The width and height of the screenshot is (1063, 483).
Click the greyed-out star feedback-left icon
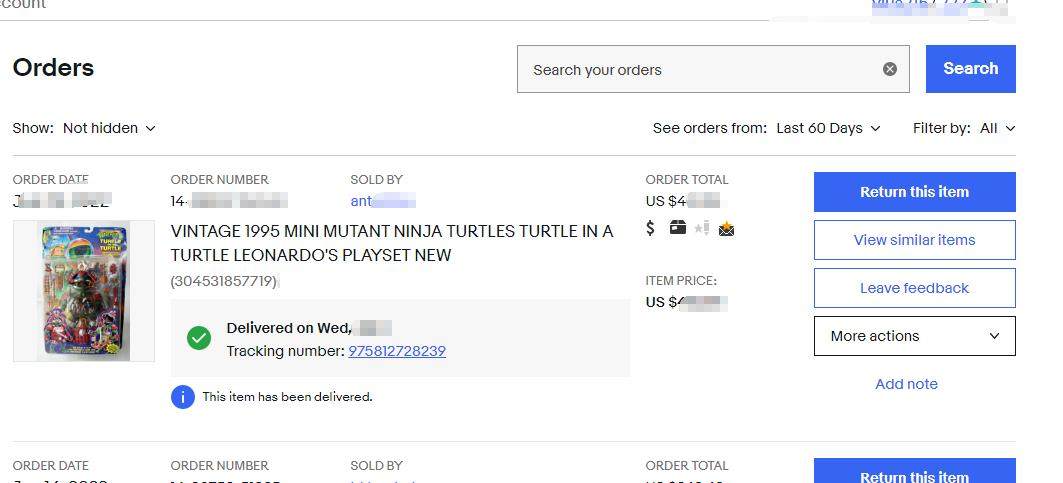(x=701, y=228)
